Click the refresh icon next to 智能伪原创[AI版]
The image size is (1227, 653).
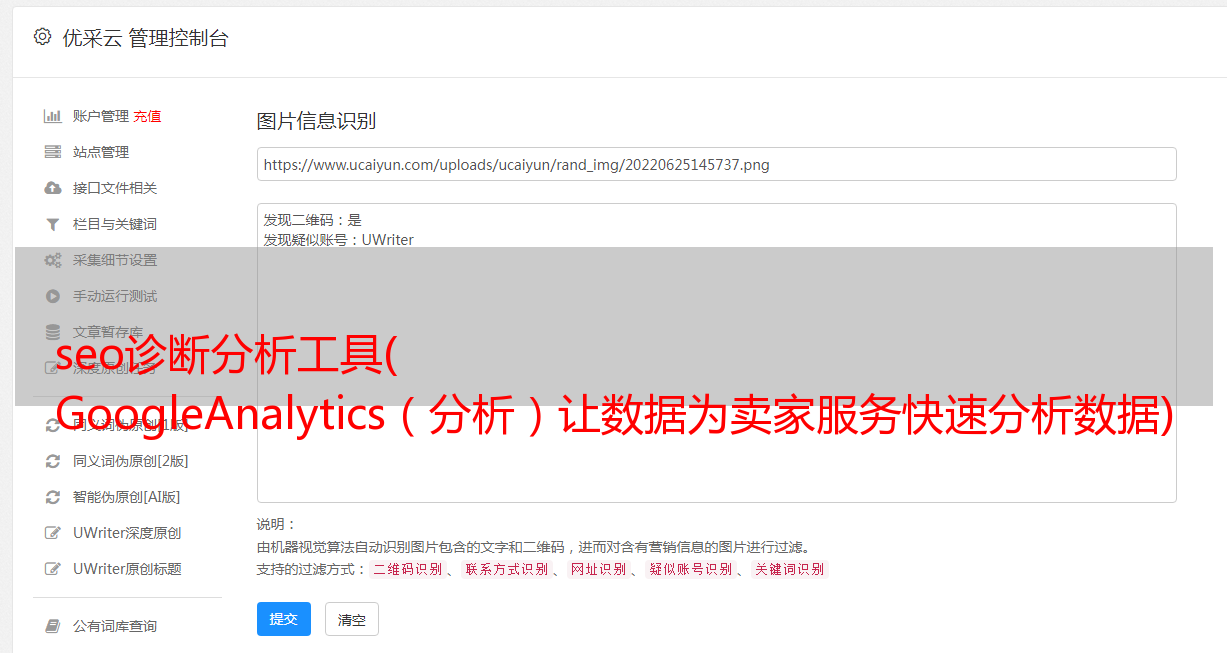(x=53, y=497)
